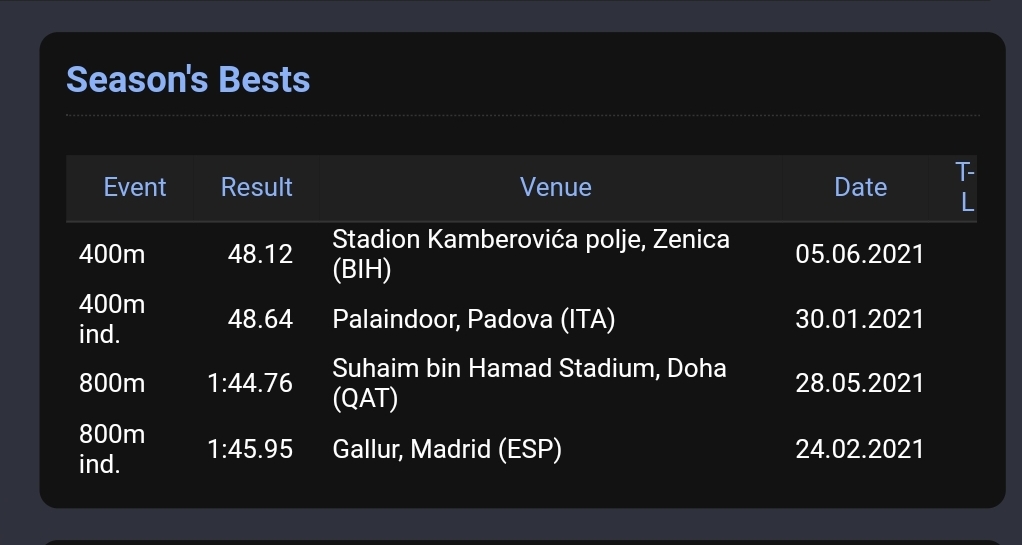Viewport: 1022px width, 545px height.
Task: Click the T-L column header
Action: 965,187
